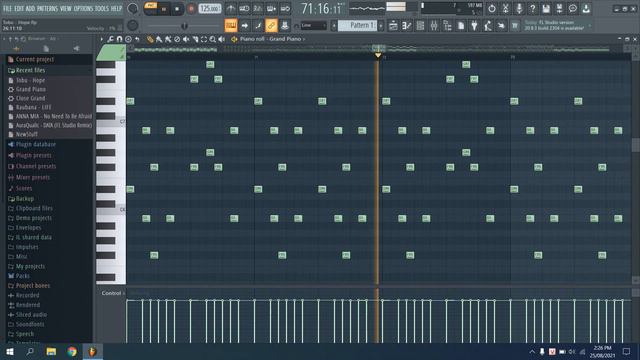Toggle PAT pattern mode
Screen dimensions: 640x360
151,5
